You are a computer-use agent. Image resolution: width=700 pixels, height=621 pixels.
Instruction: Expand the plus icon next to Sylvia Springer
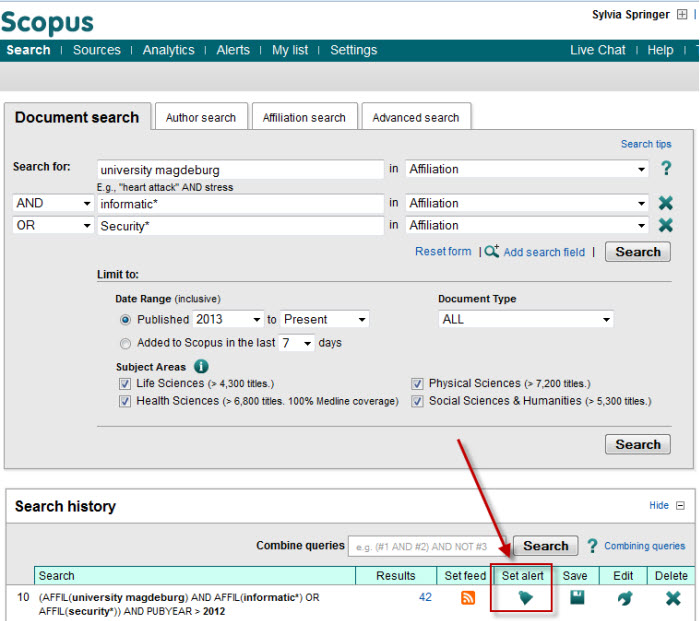(x=682, y=14)
